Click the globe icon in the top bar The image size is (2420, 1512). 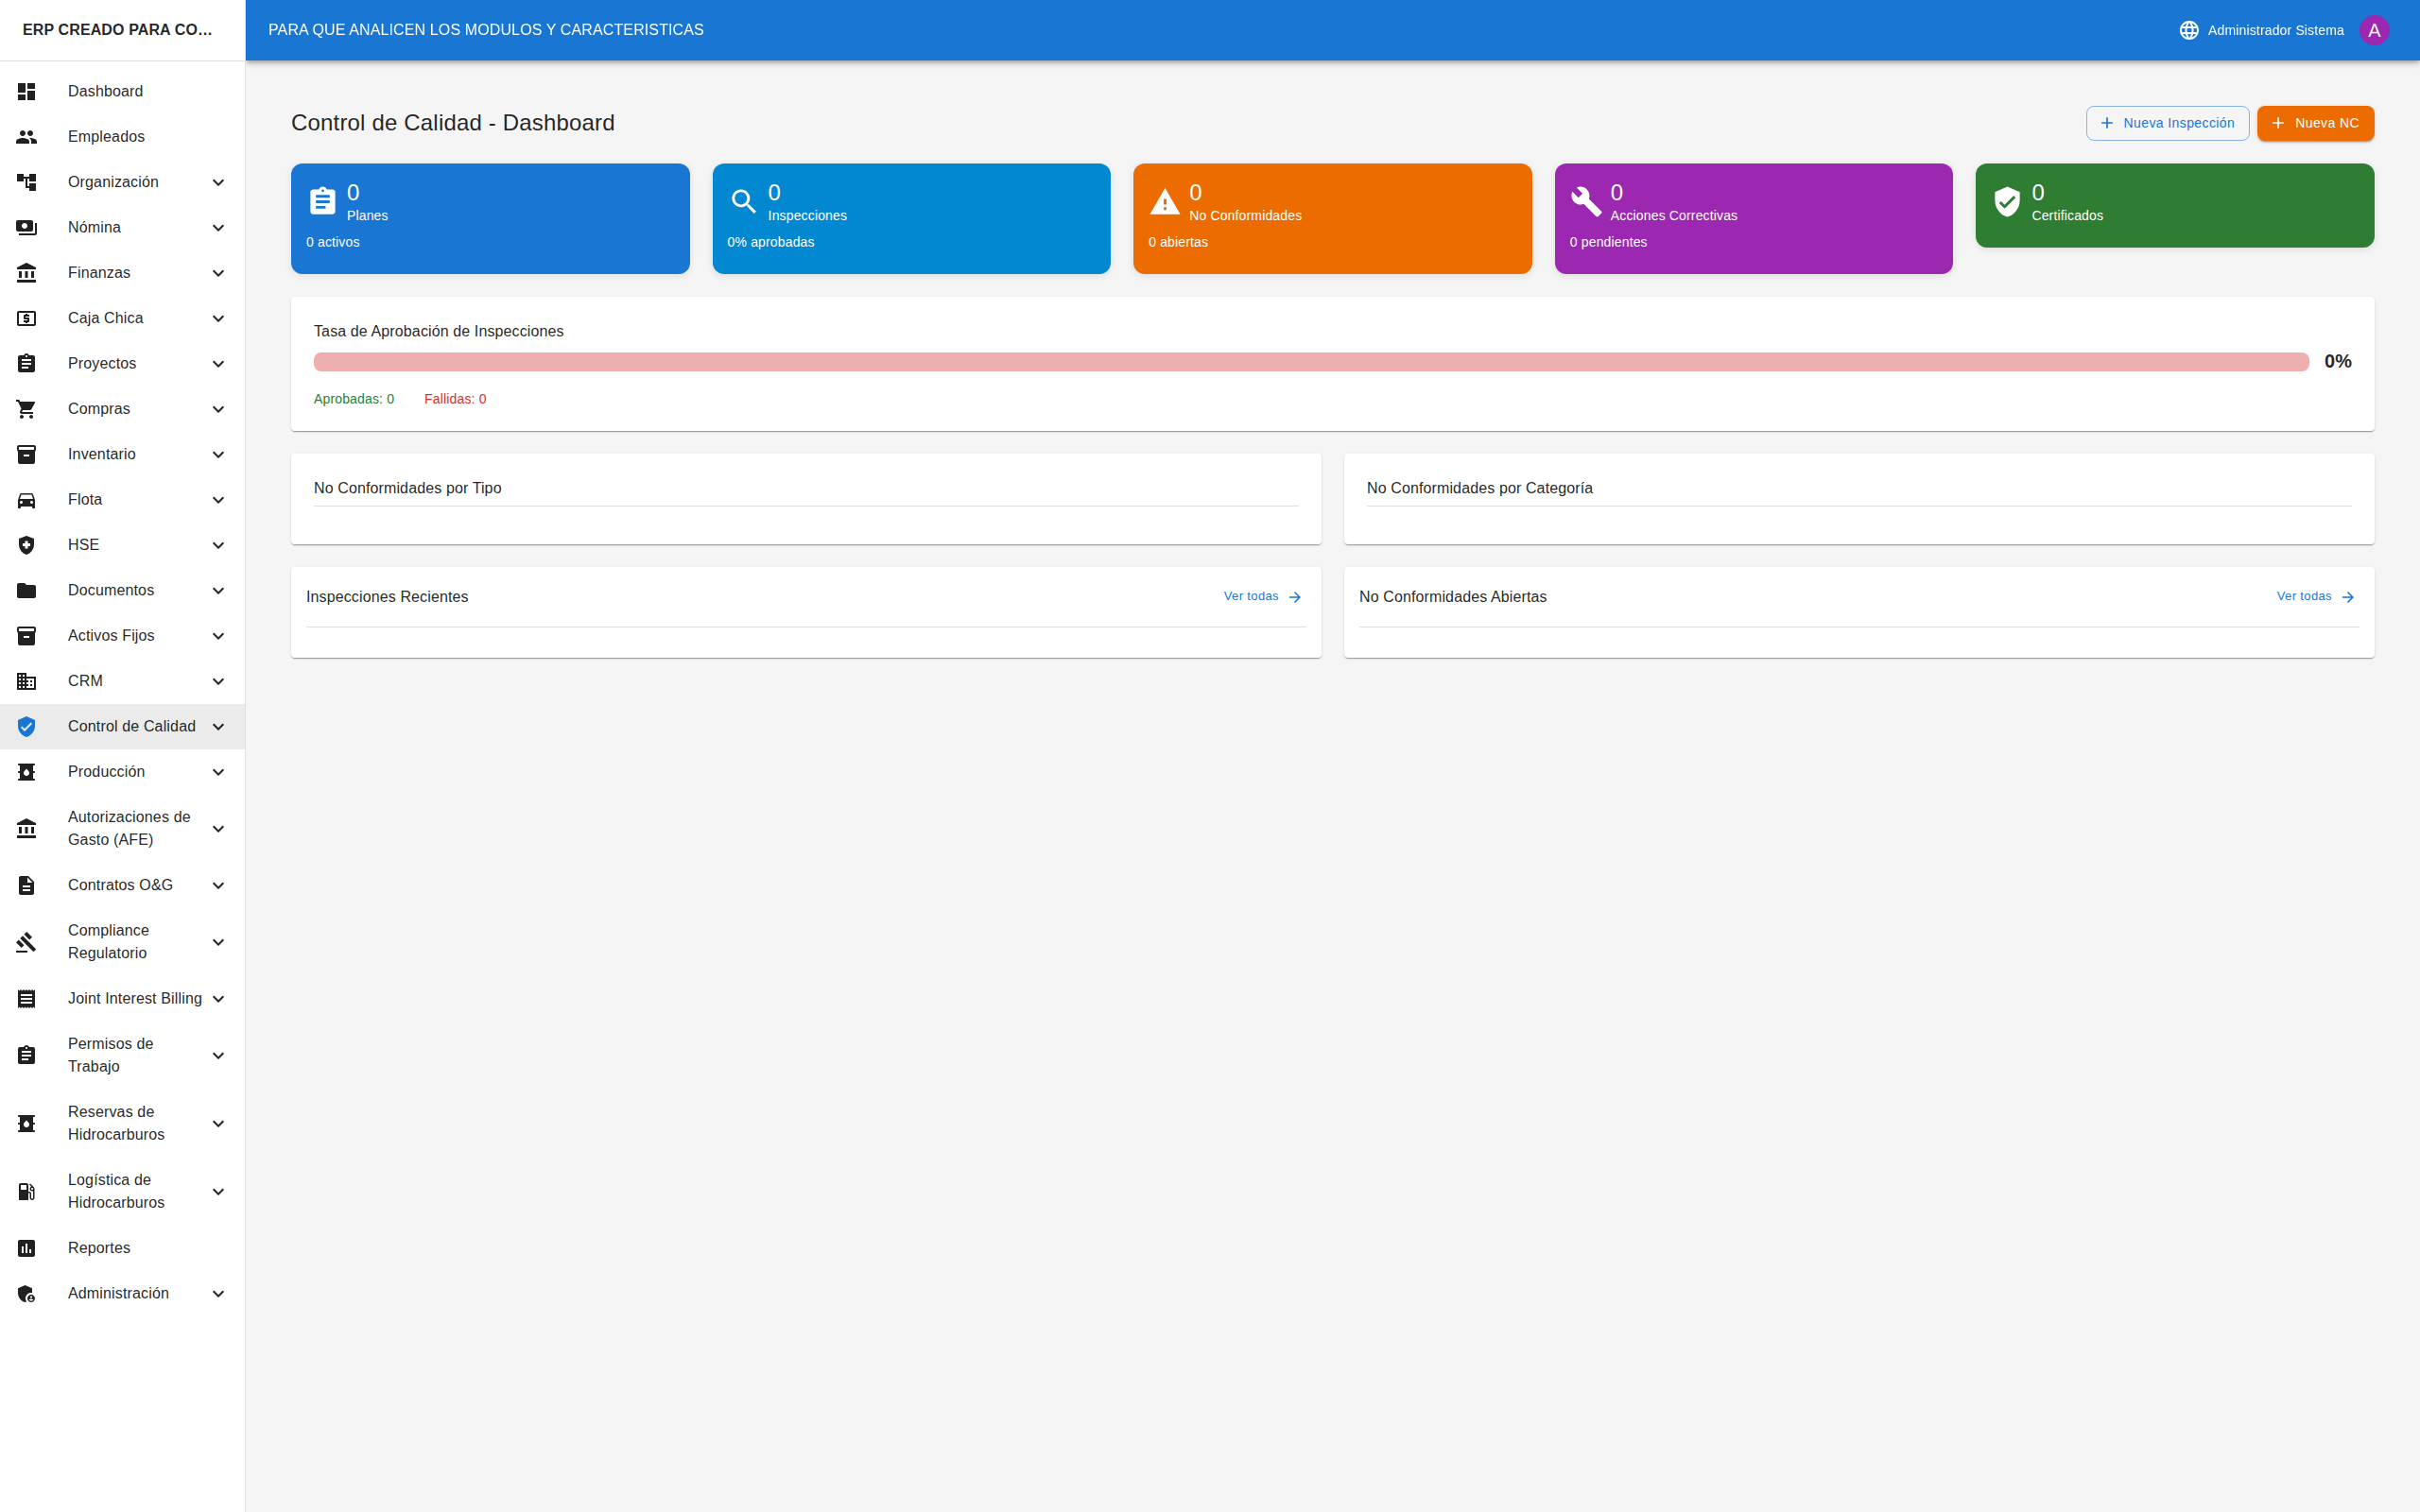coord(2188,29)
